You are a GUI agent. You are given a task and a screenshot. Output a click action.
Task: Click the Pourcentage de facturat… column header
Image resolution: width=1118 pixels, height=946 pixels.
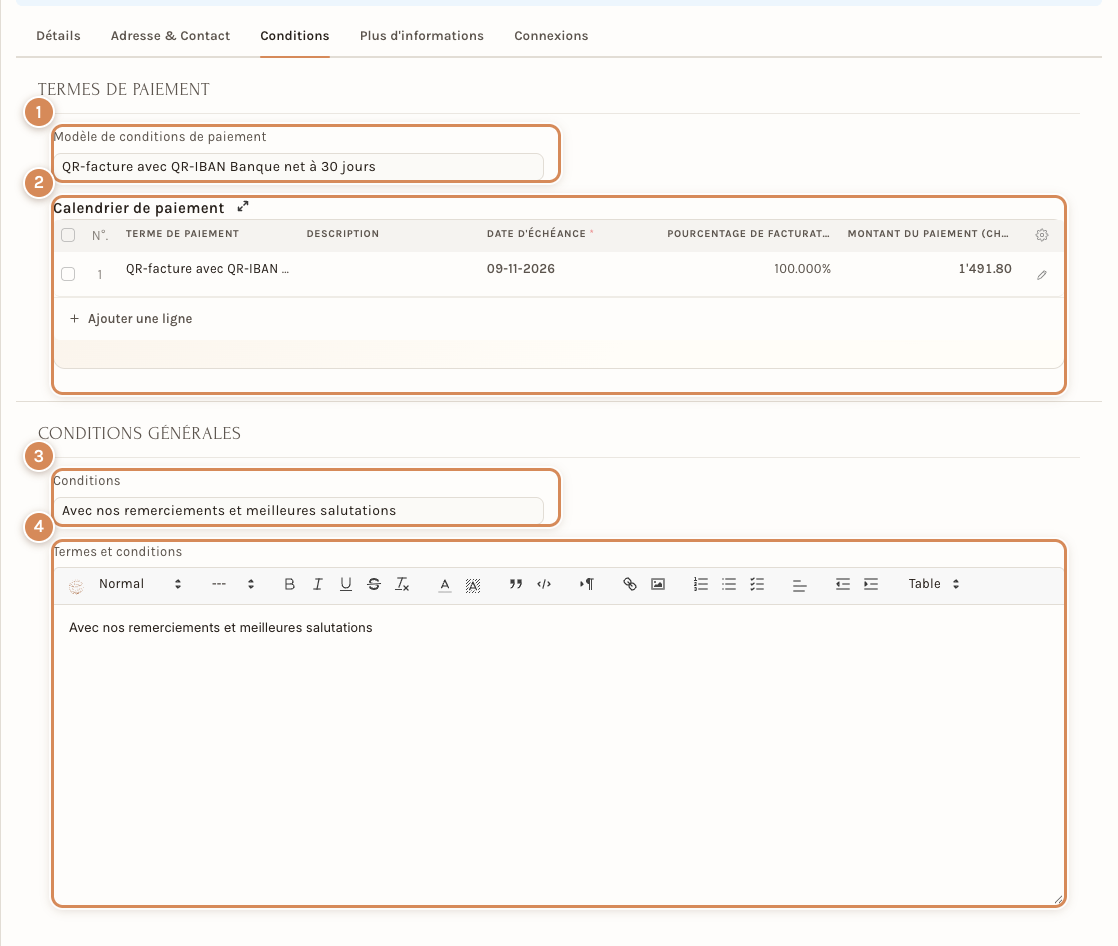coord(748,234)
